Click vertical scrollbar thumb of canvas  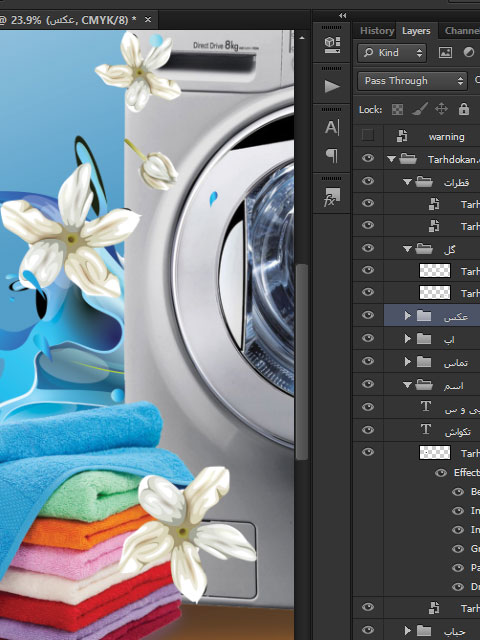(x=301, y=362)
